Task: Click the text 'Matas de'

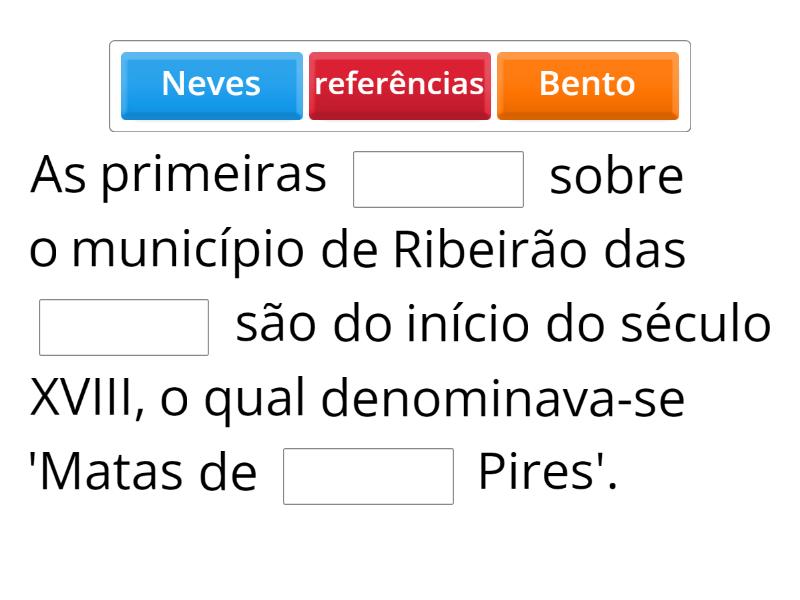Action: tap(144, 474)
